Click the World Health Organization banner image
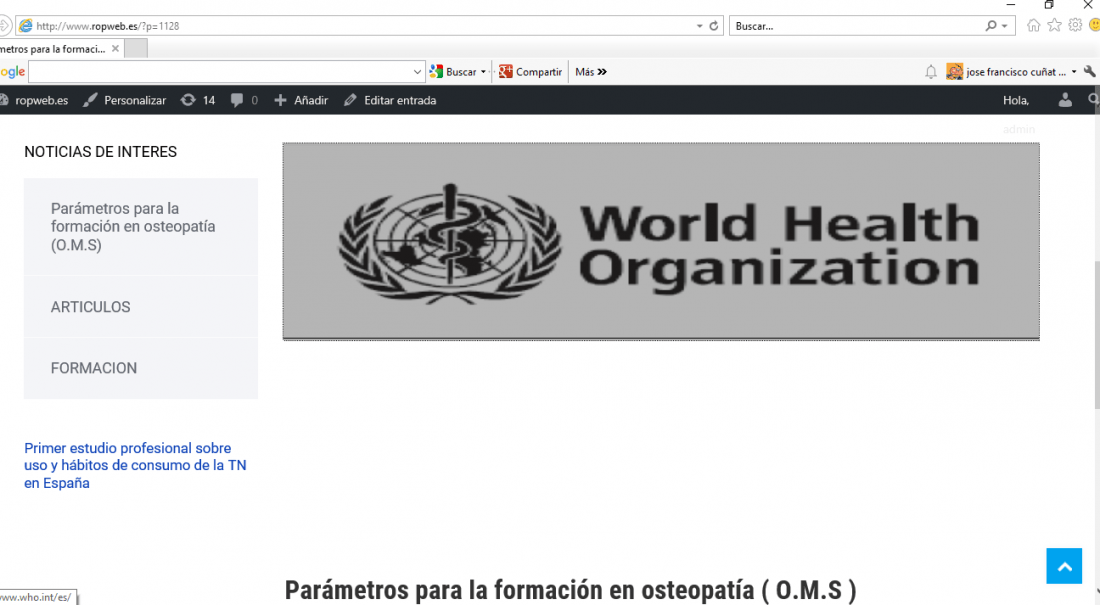The height and width of the screenshot is (605, 1100). coord(661,241)
